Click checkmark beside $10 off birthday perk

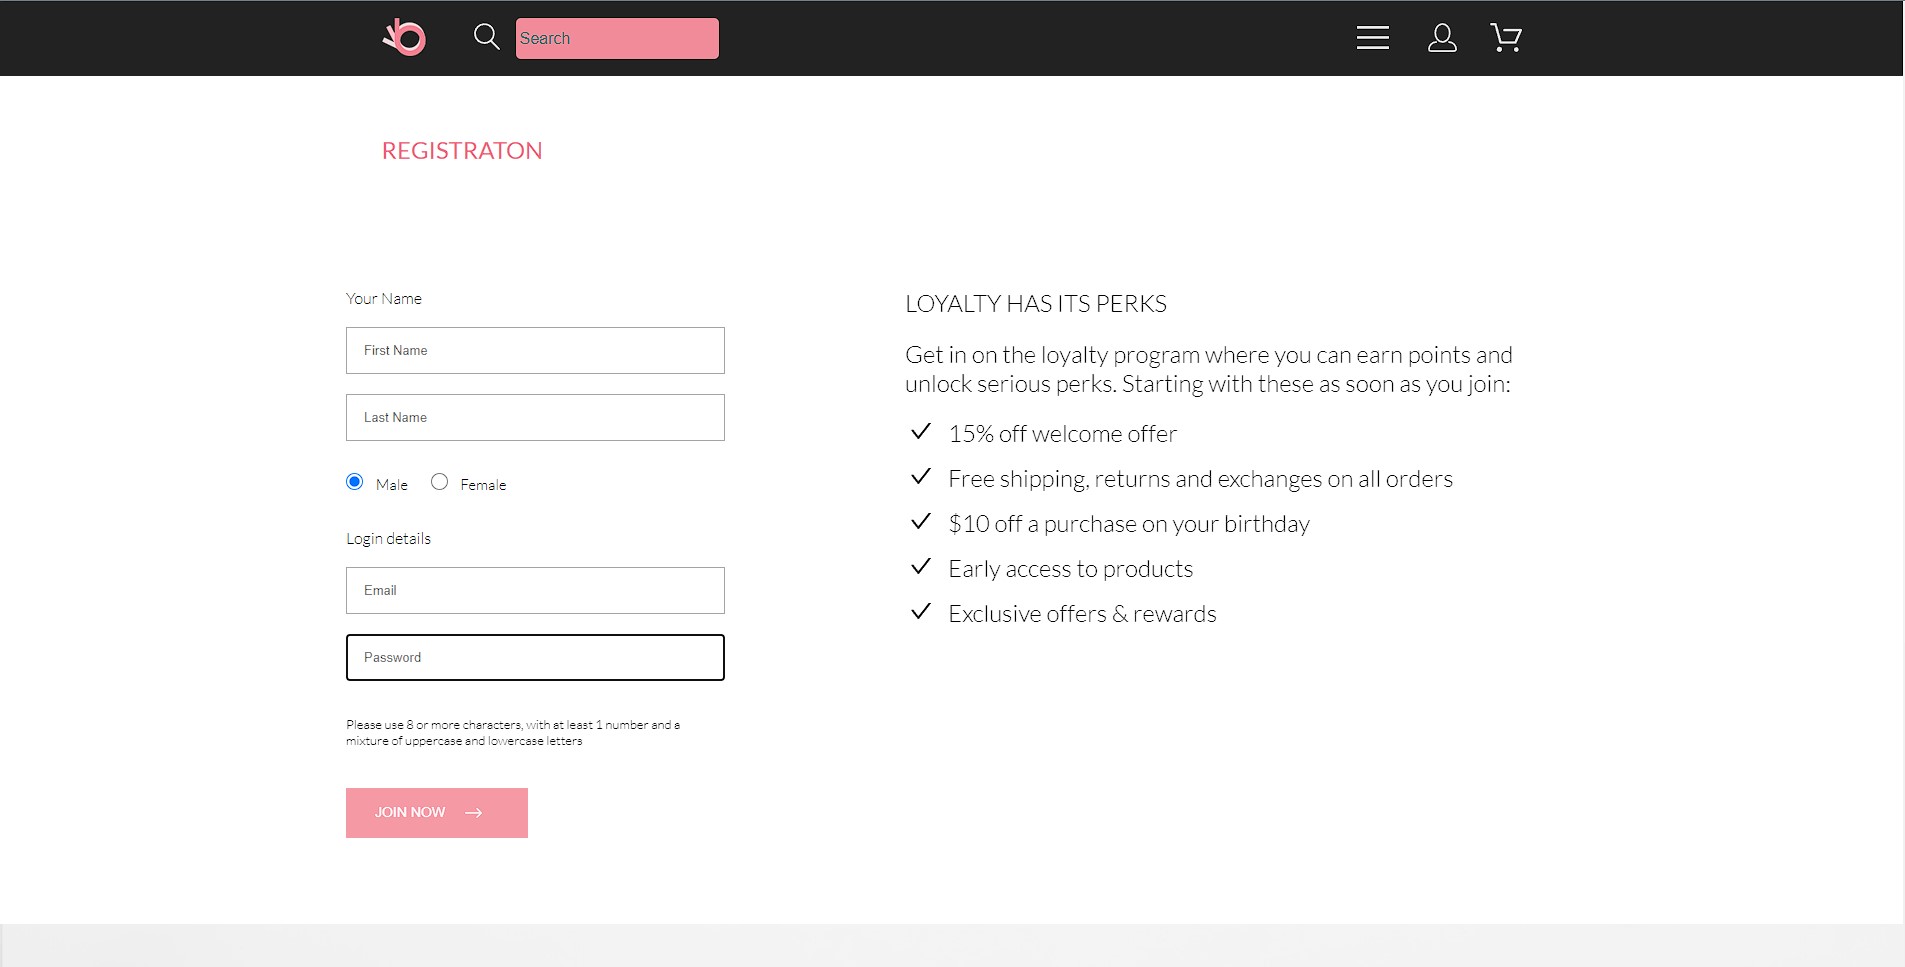click(921, 522)
